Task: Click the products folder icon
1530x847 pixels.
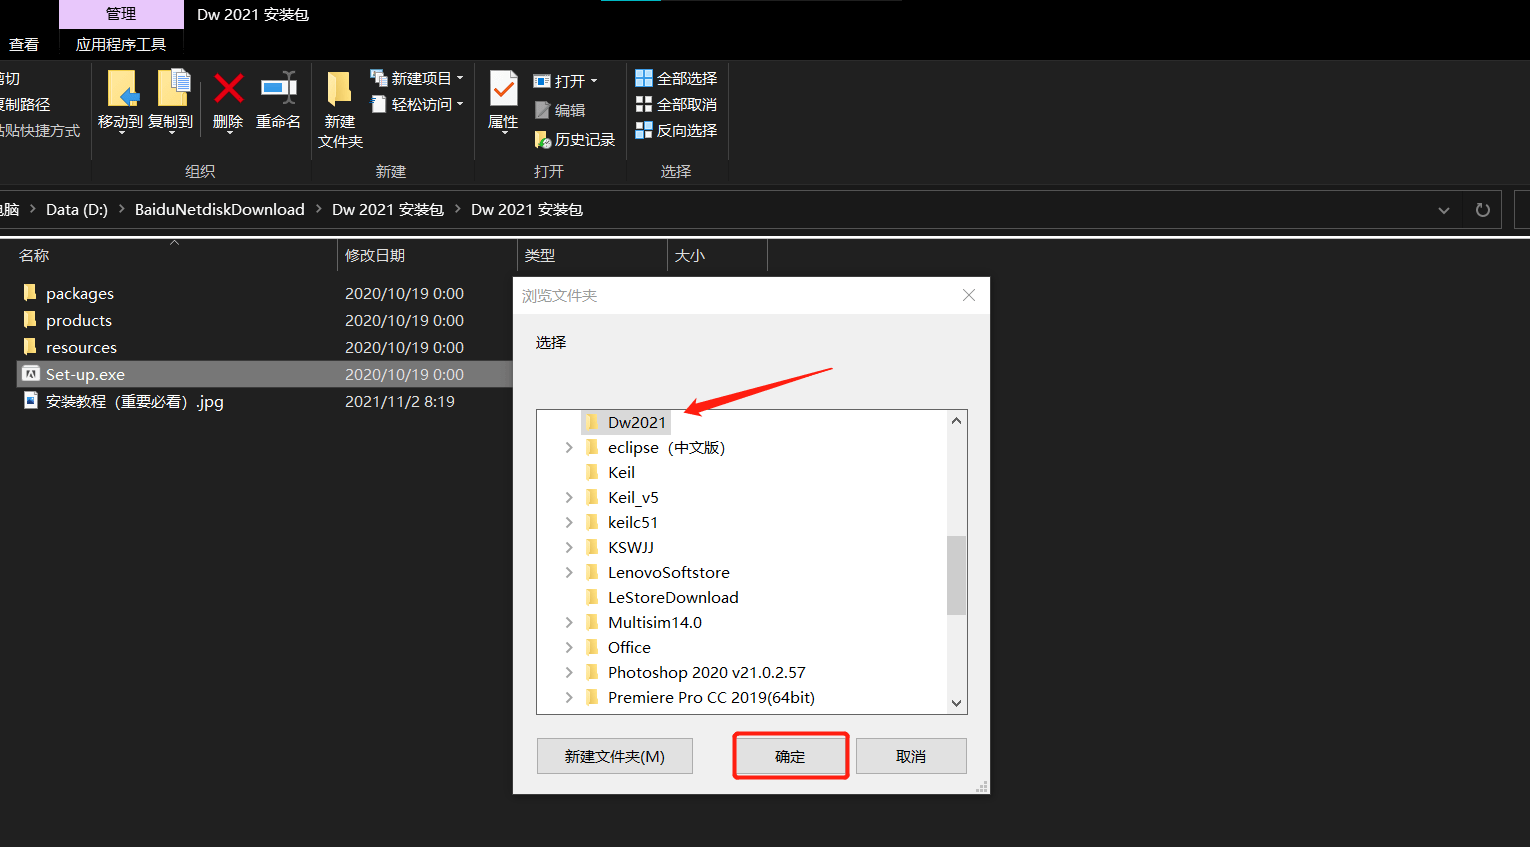Action: pos(30,320)
